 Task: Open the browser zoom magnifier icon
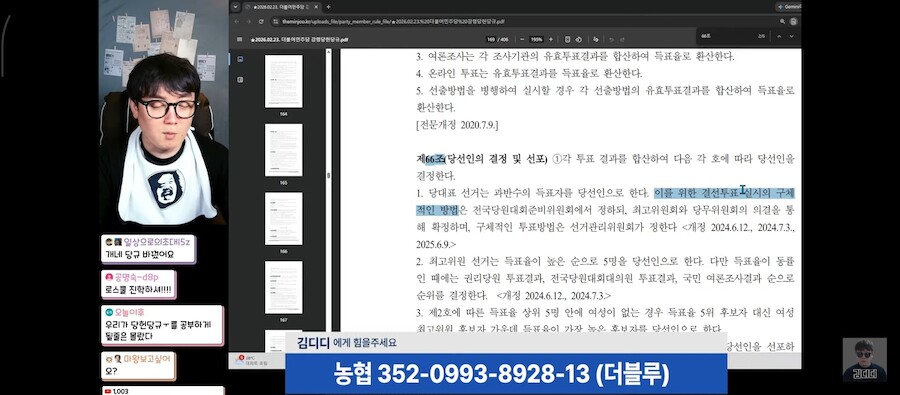782,21
